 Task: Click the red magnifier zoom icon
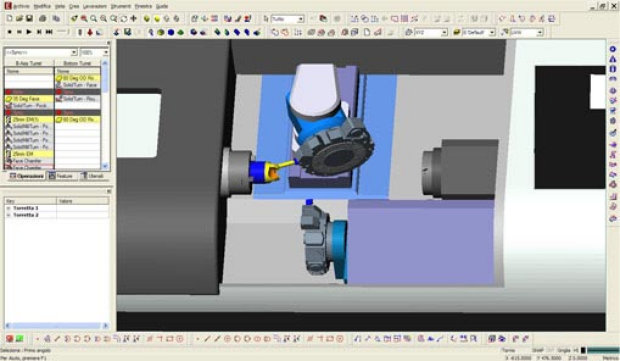(84, 19)
